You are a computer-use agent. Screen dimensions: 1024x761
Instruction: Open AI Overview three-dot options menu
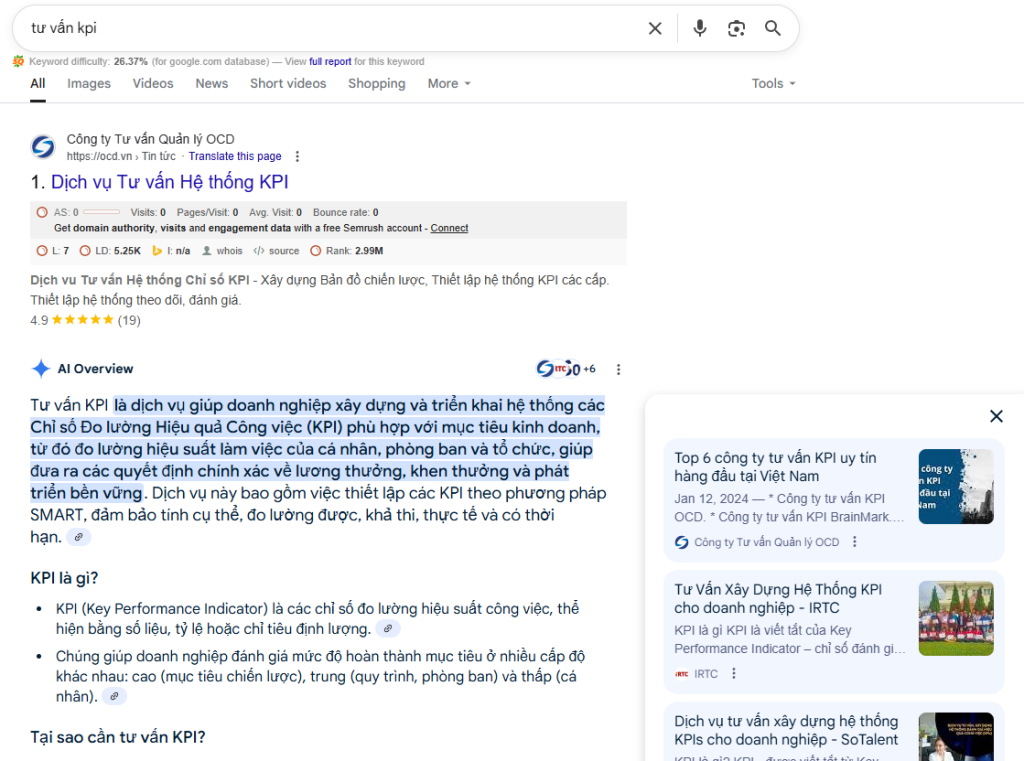[x=618, y=369]
